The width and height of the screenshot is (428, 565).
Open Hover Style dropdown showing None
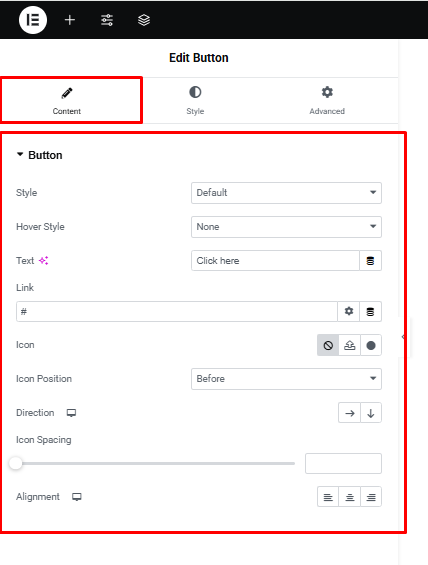[286, 227]
